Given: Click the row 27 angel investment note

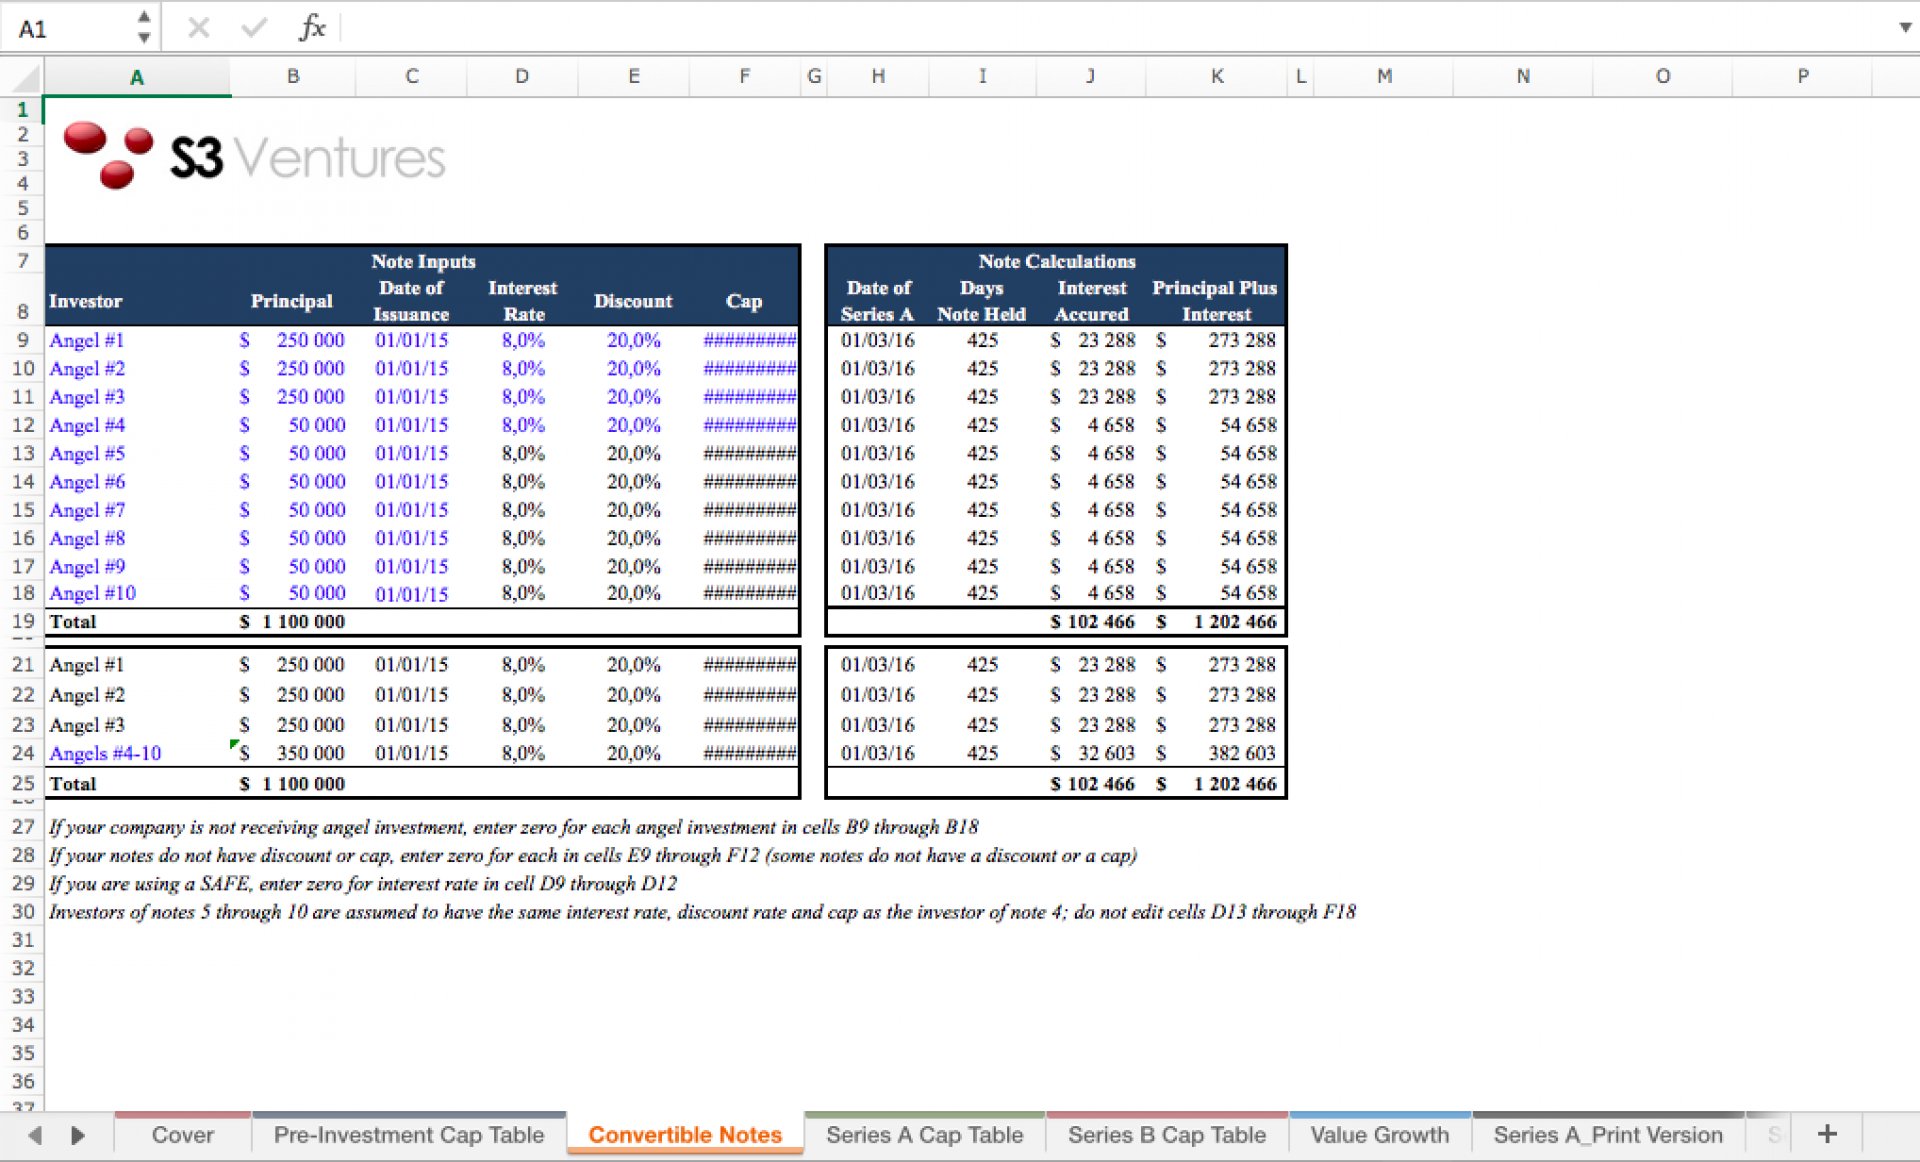Looking at the screenshot, I should tap(513, 827).
